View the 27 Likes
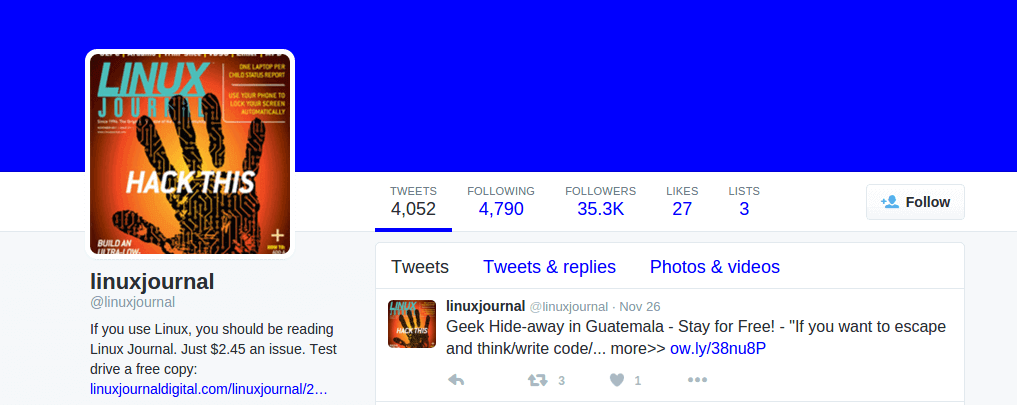Screen dimensions: 1017x405 pos(682,201)
